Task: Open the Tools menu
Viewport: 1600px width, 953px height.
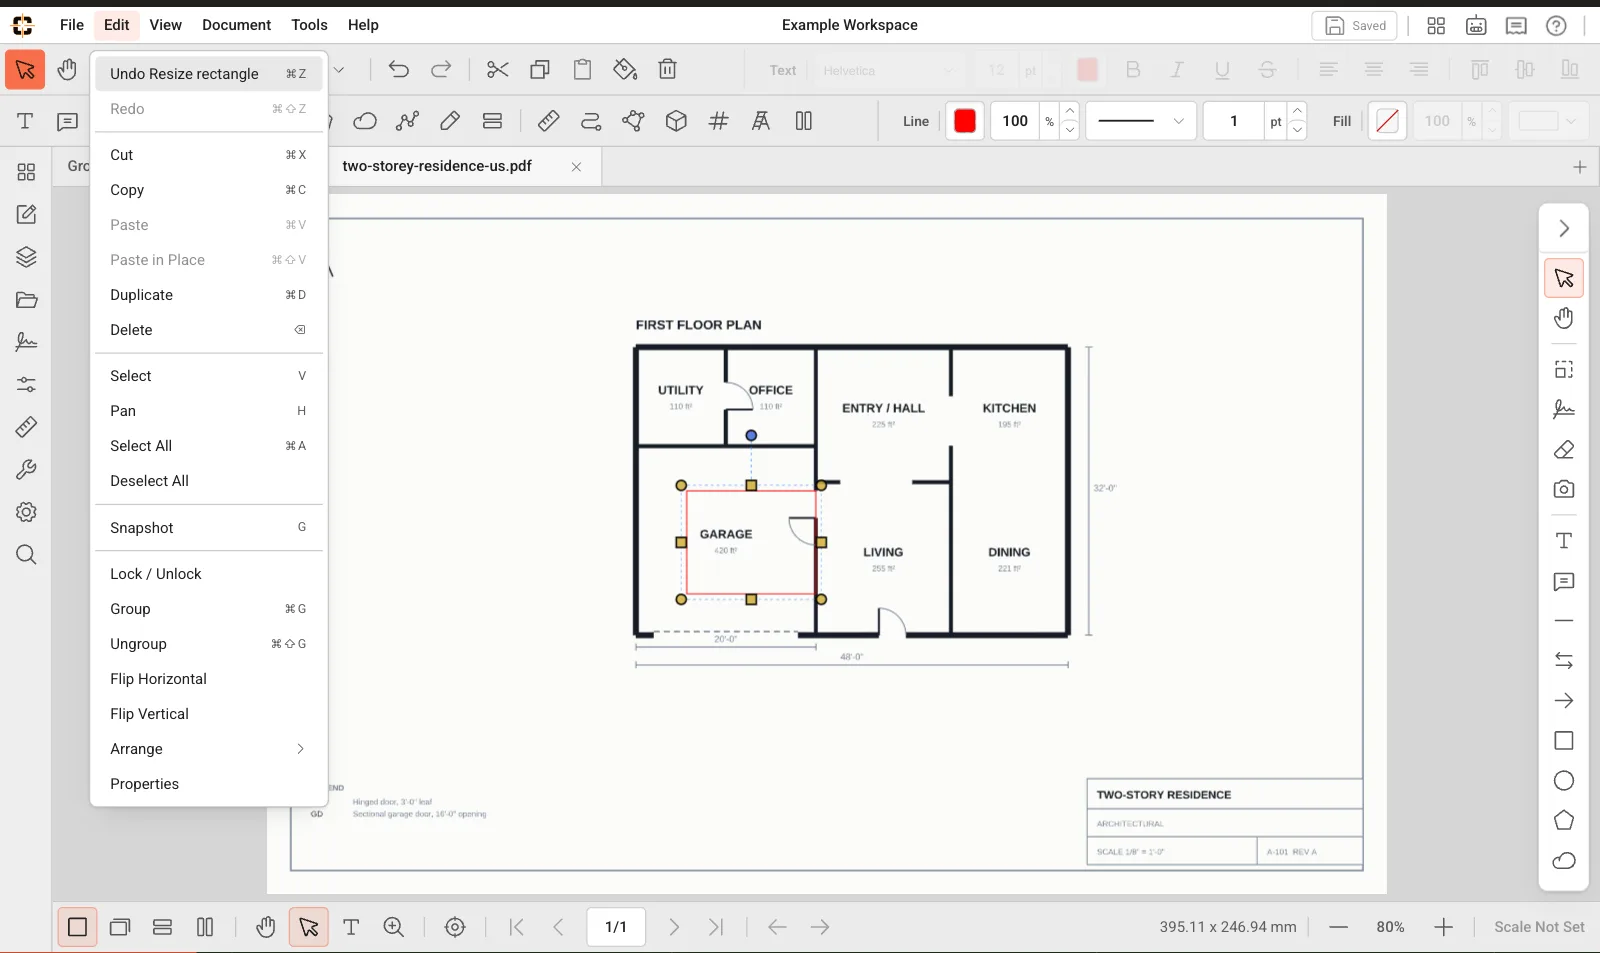Action: point(309,25)
